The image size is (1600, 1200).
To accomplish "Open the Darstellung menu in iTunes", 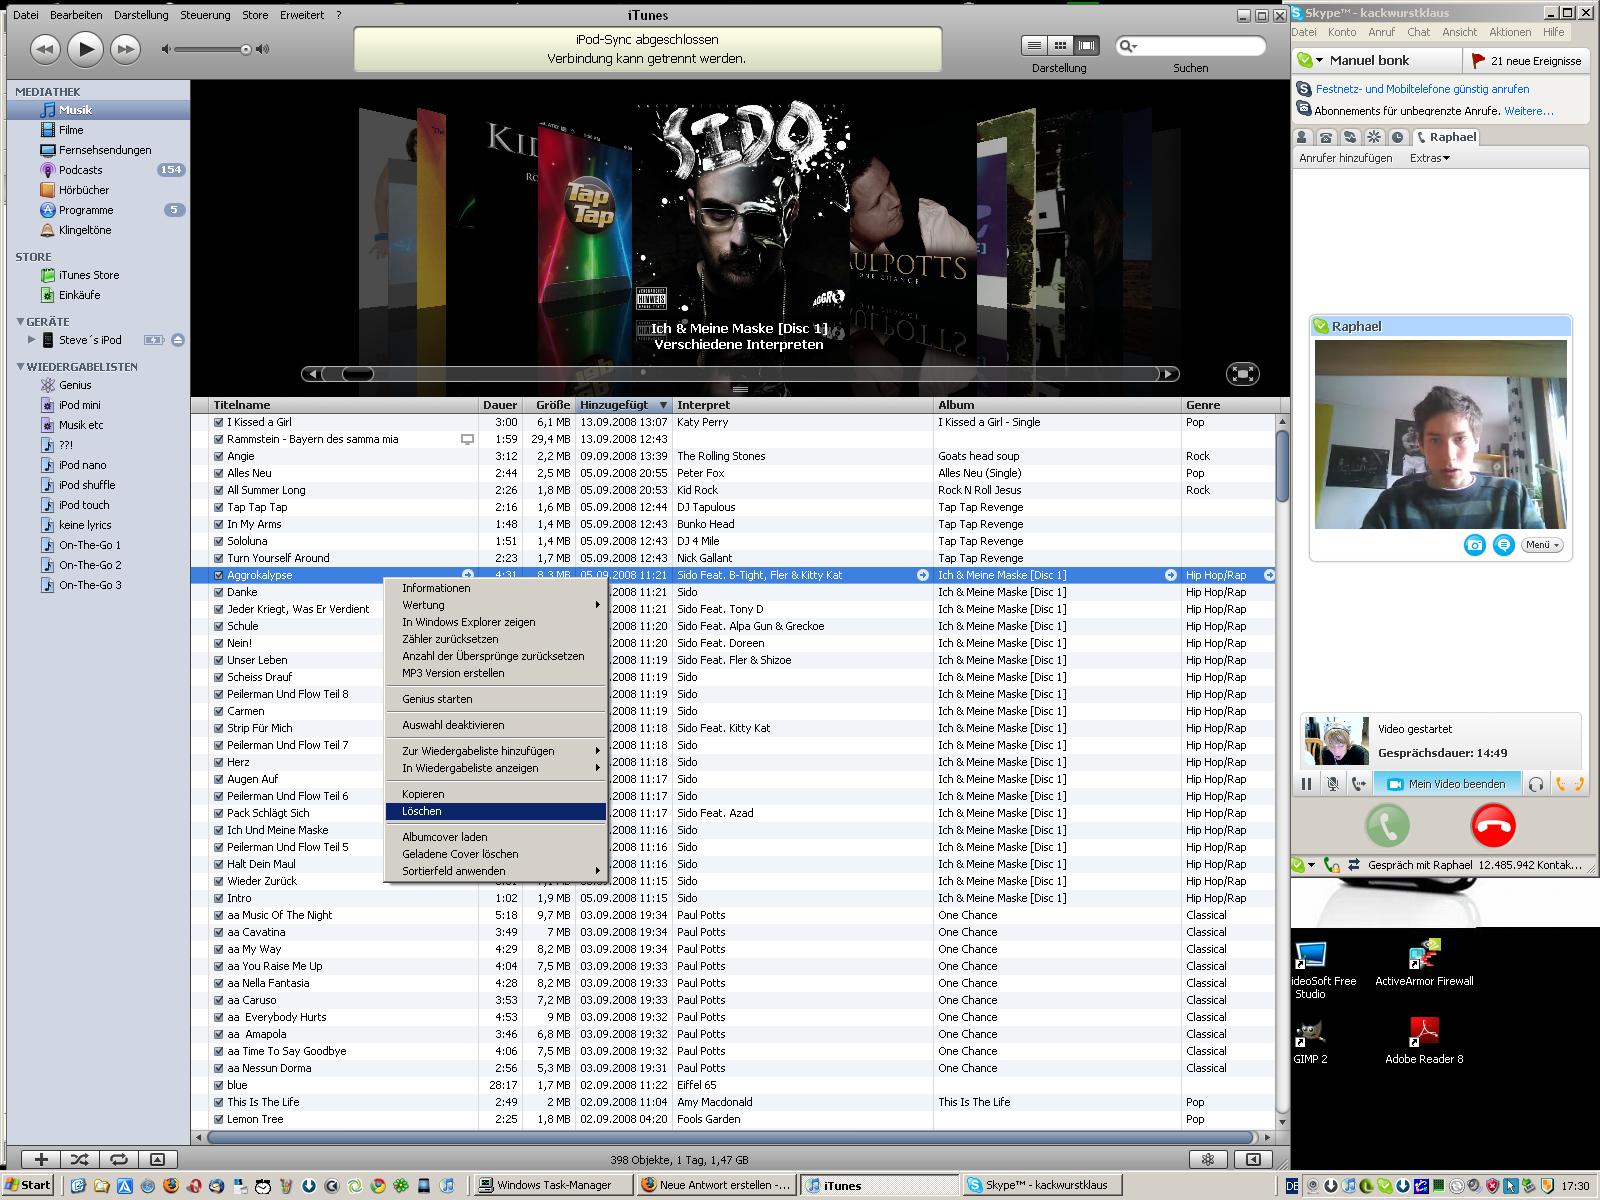I will pyautogui.click(x=141, y=15).
